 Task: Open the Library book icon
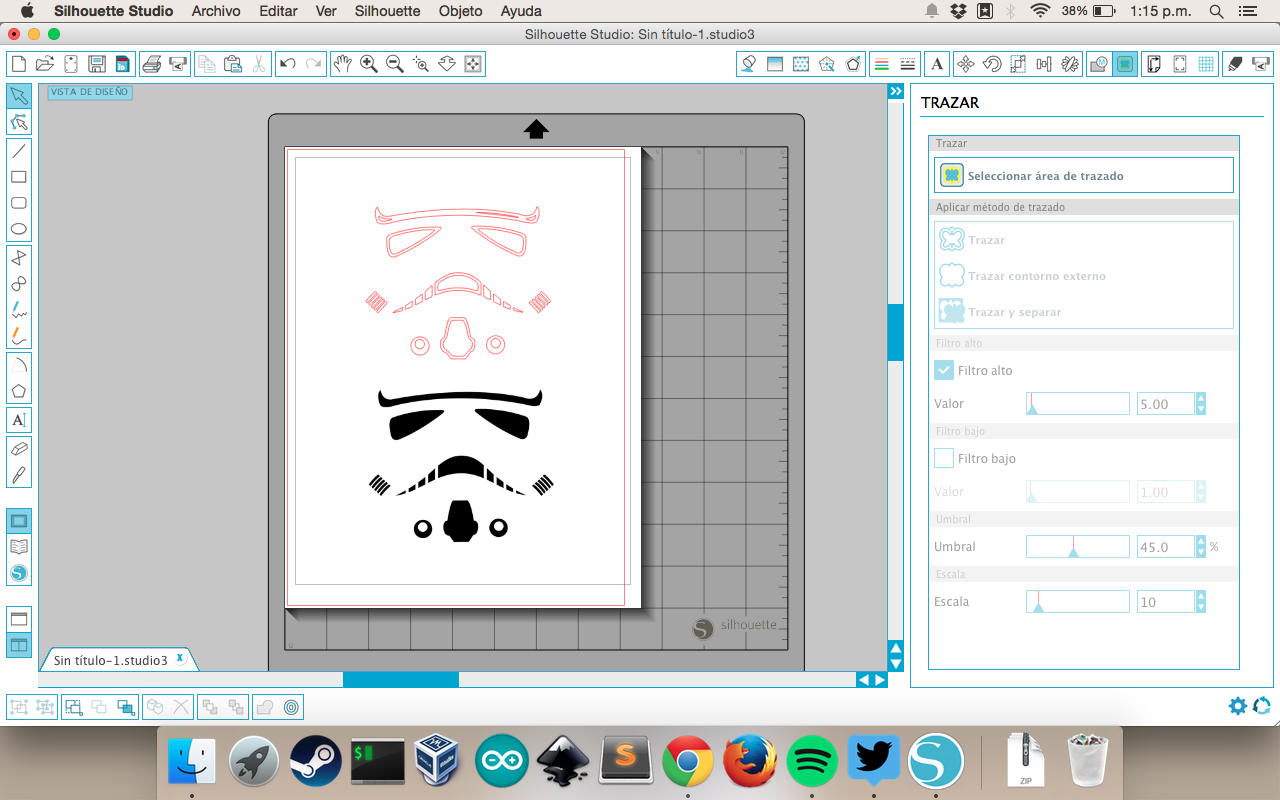point(19,547)
